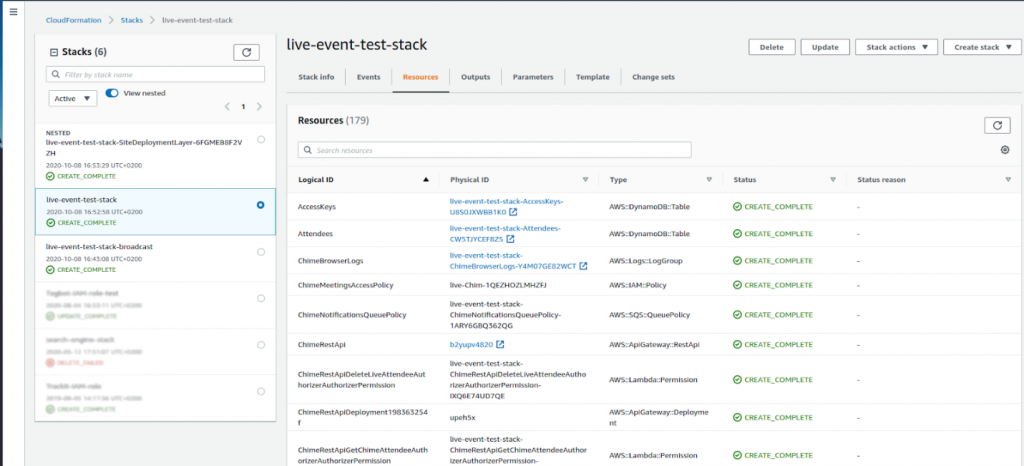Collapse the Stacks panel header icon

tap(54, 52)
